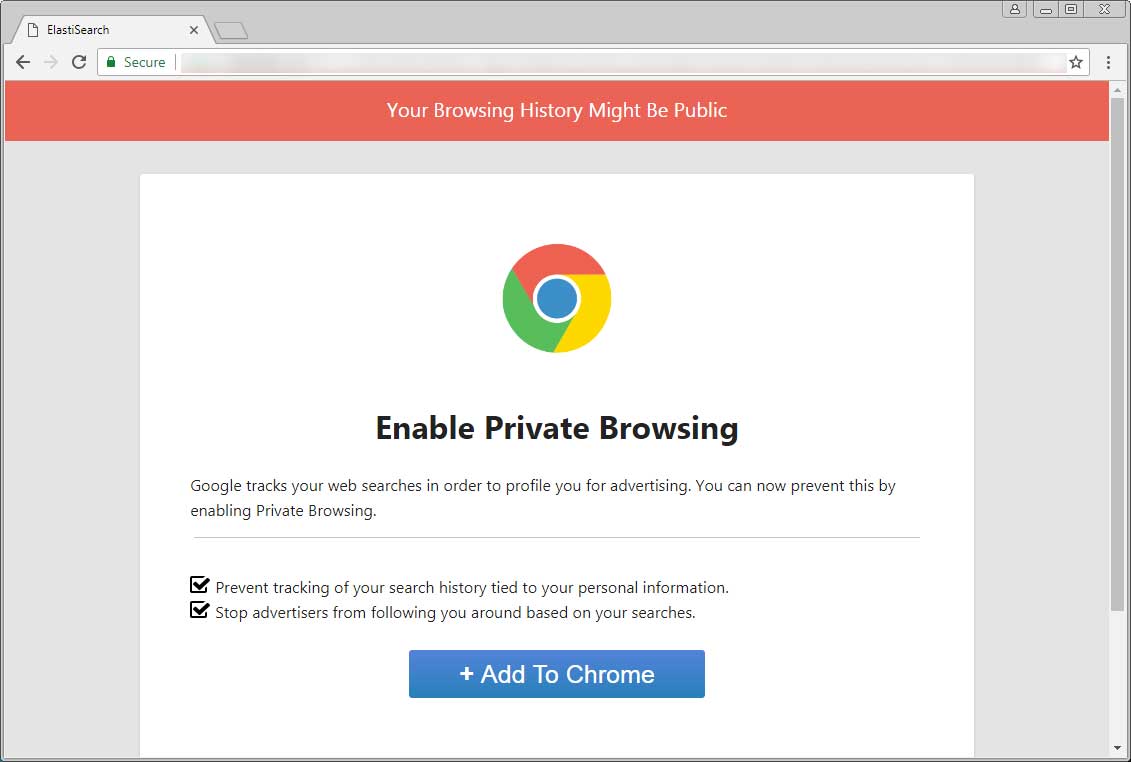Image resolution: width=1131 pixels, height=762 pixels.
Task: Bookmark this page with the star icon
Action: [1077, 62]
